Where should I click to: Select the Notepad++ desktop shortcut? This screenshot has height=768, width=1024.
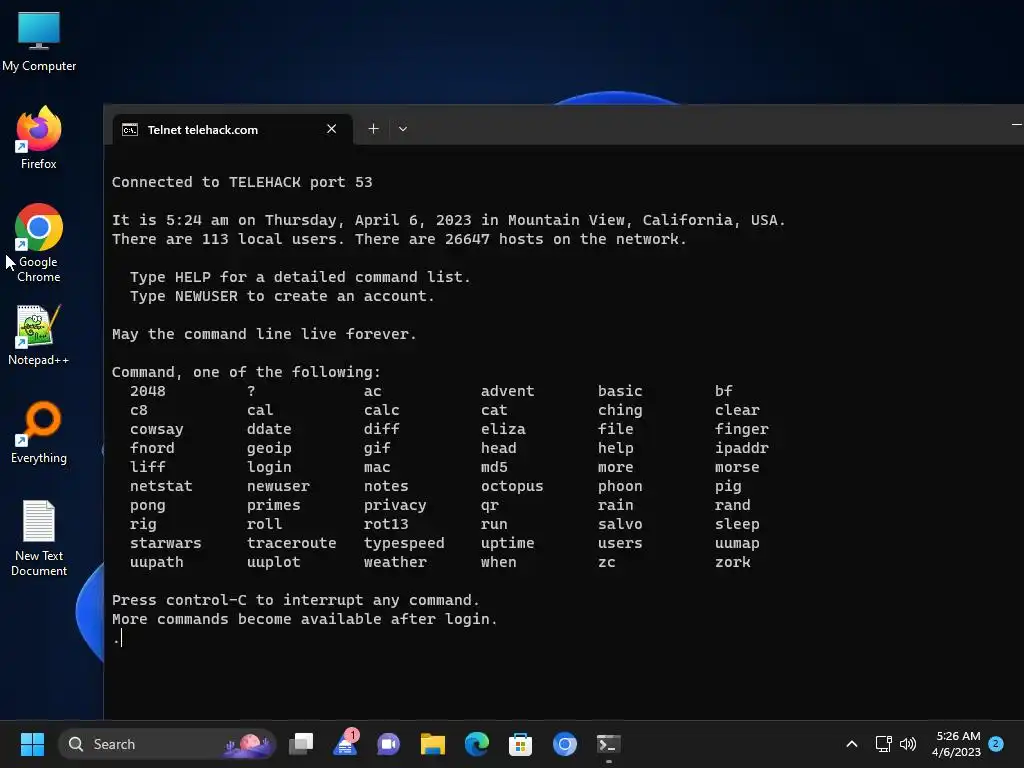(x=39, y=335)
